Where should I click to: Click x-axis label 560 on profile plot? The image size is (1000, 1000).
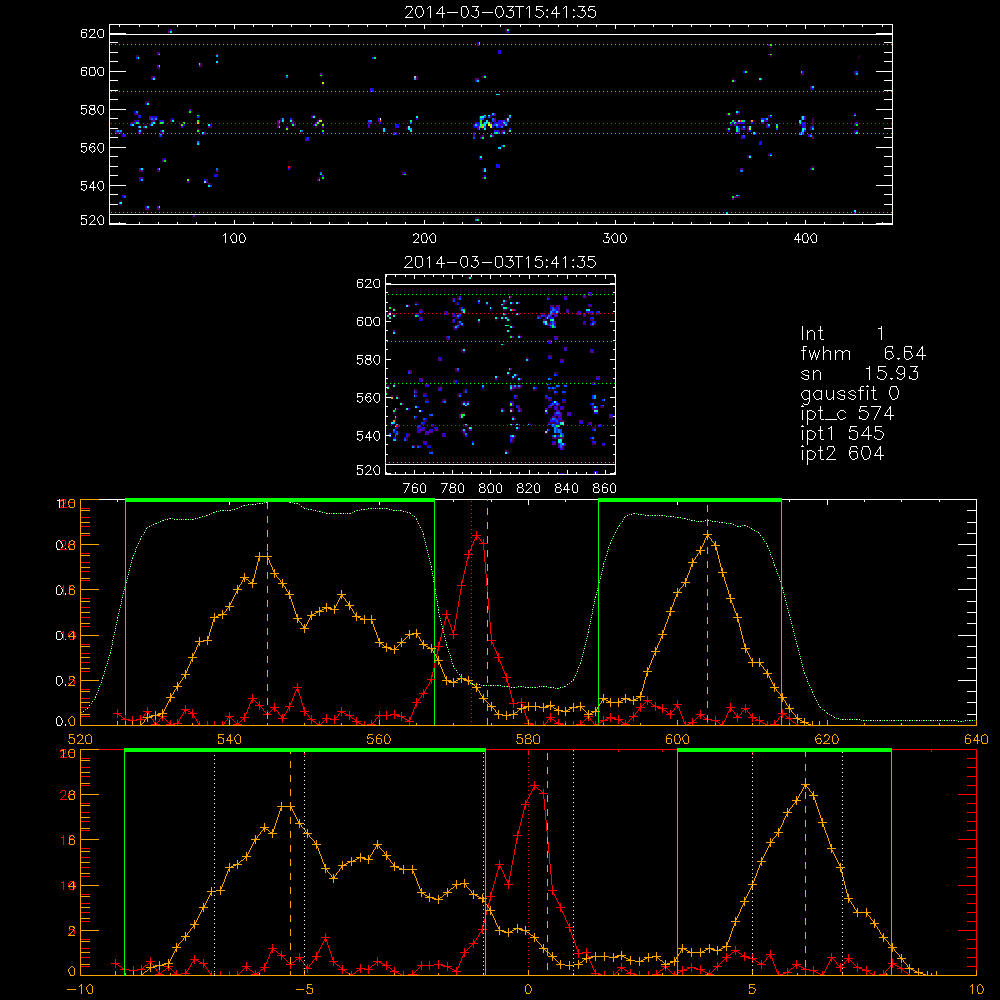pos(379,740)
